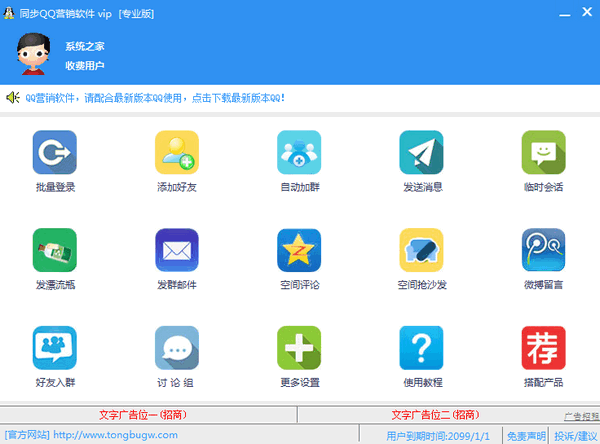The image size is (600, 444).
Task: Close the QQ marketing software window
Action: [587, 12]
